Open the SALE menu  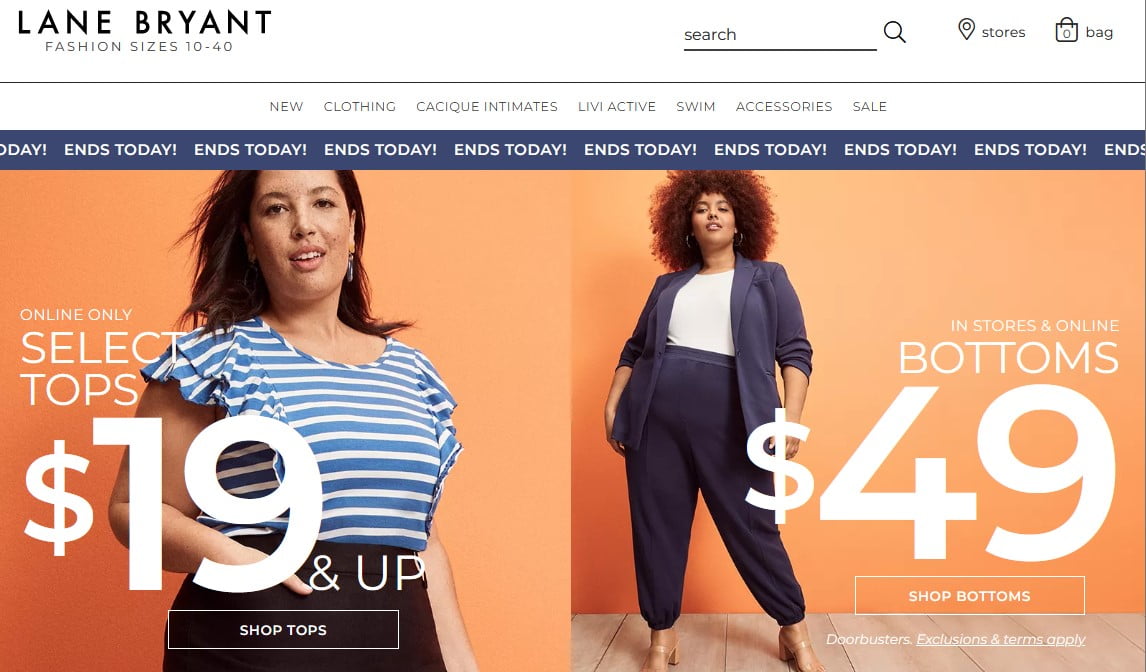pos(870,107)
